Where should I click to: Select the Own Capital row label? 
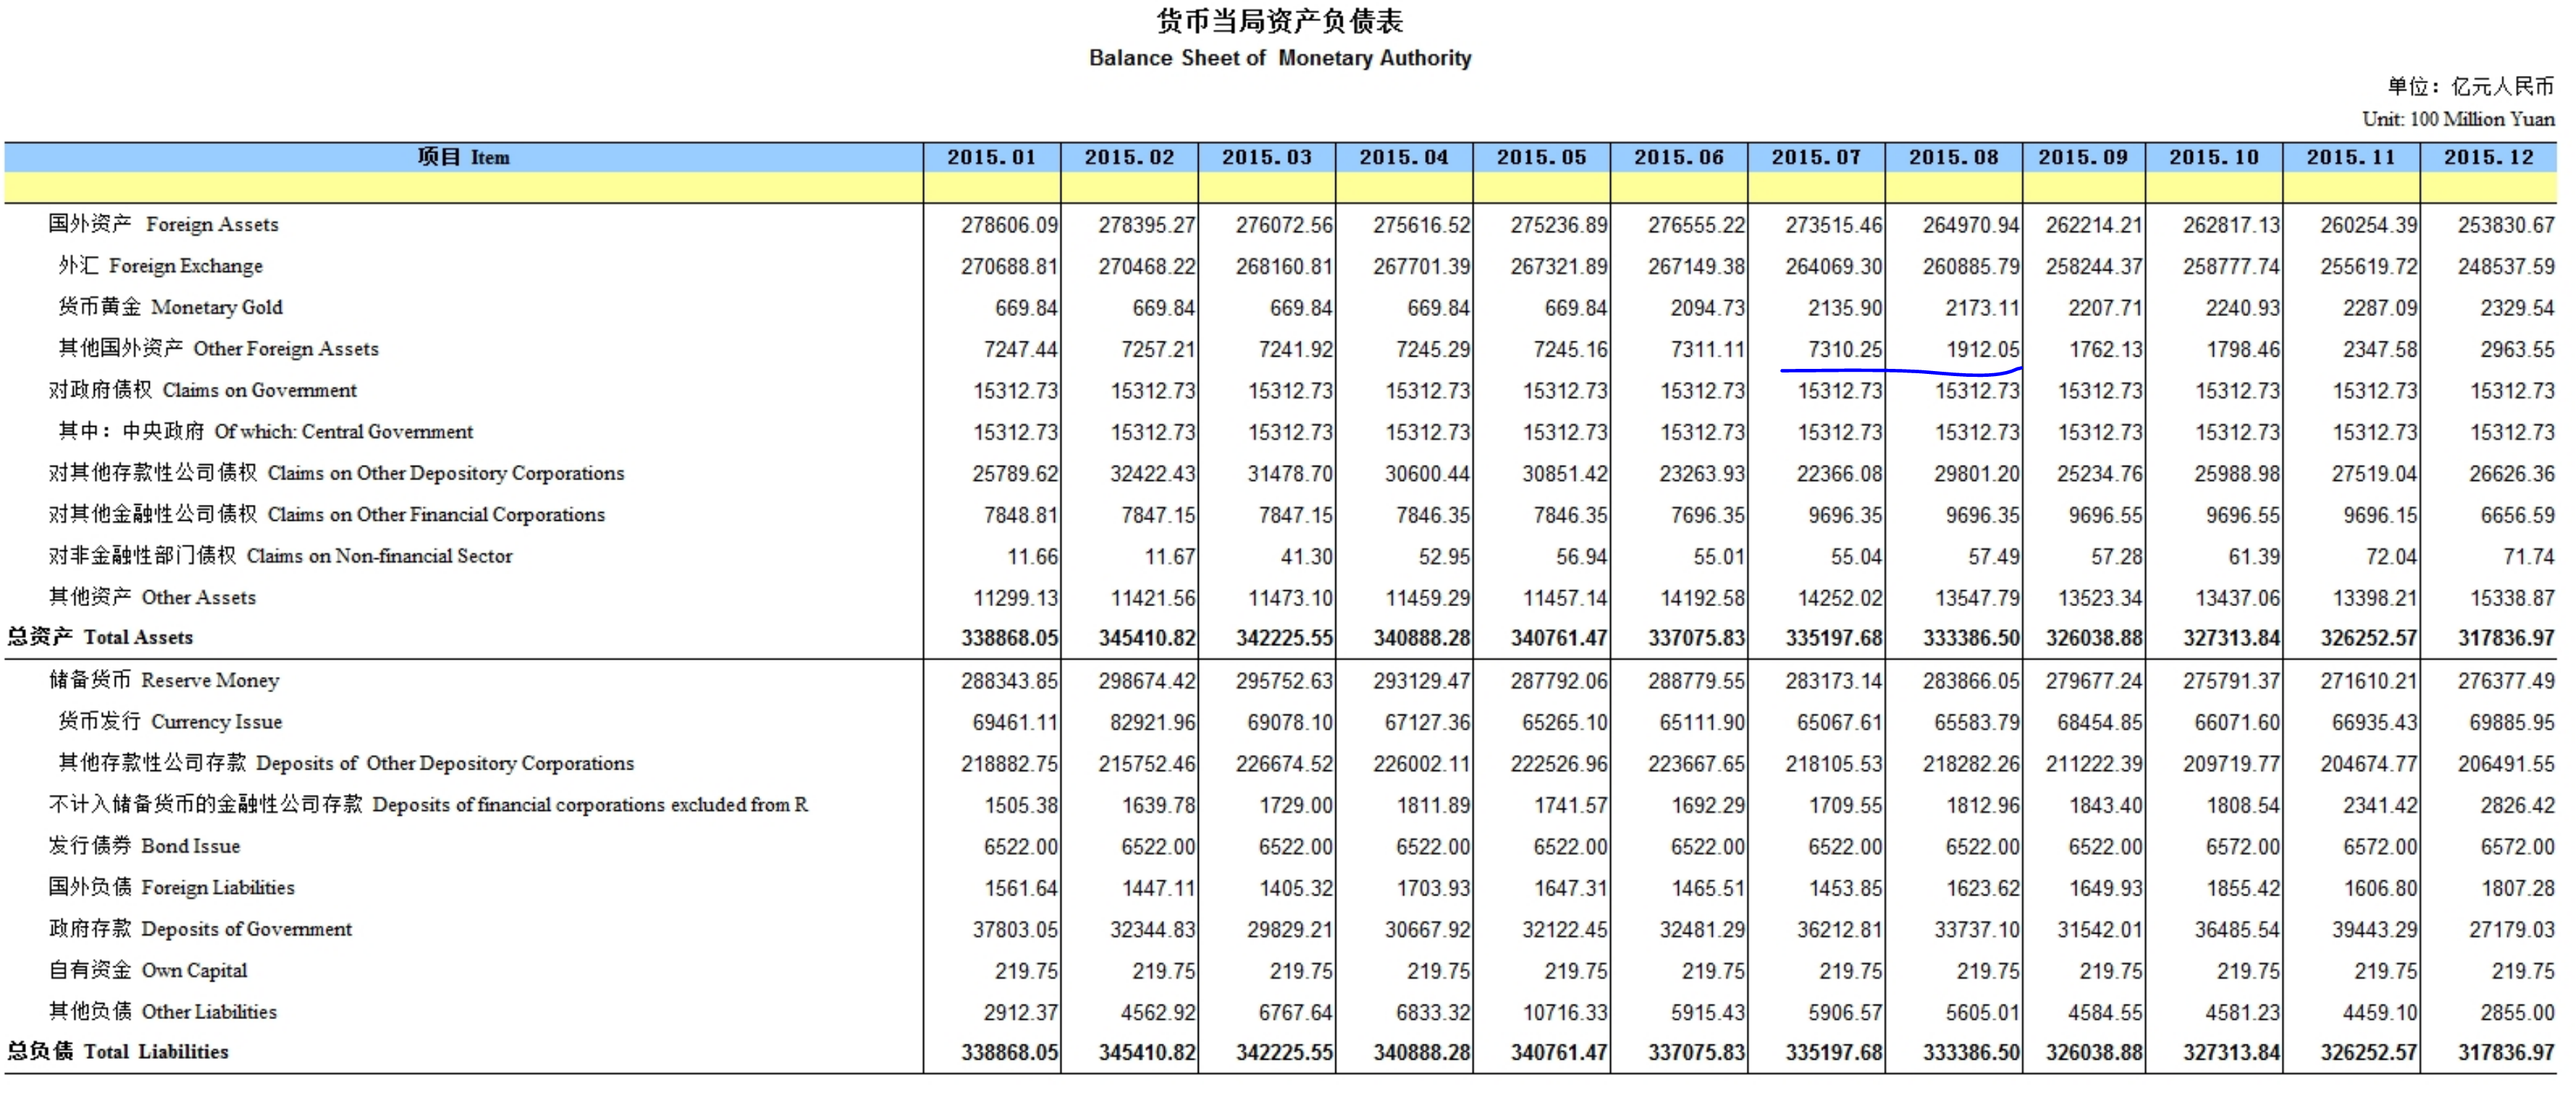149,970
